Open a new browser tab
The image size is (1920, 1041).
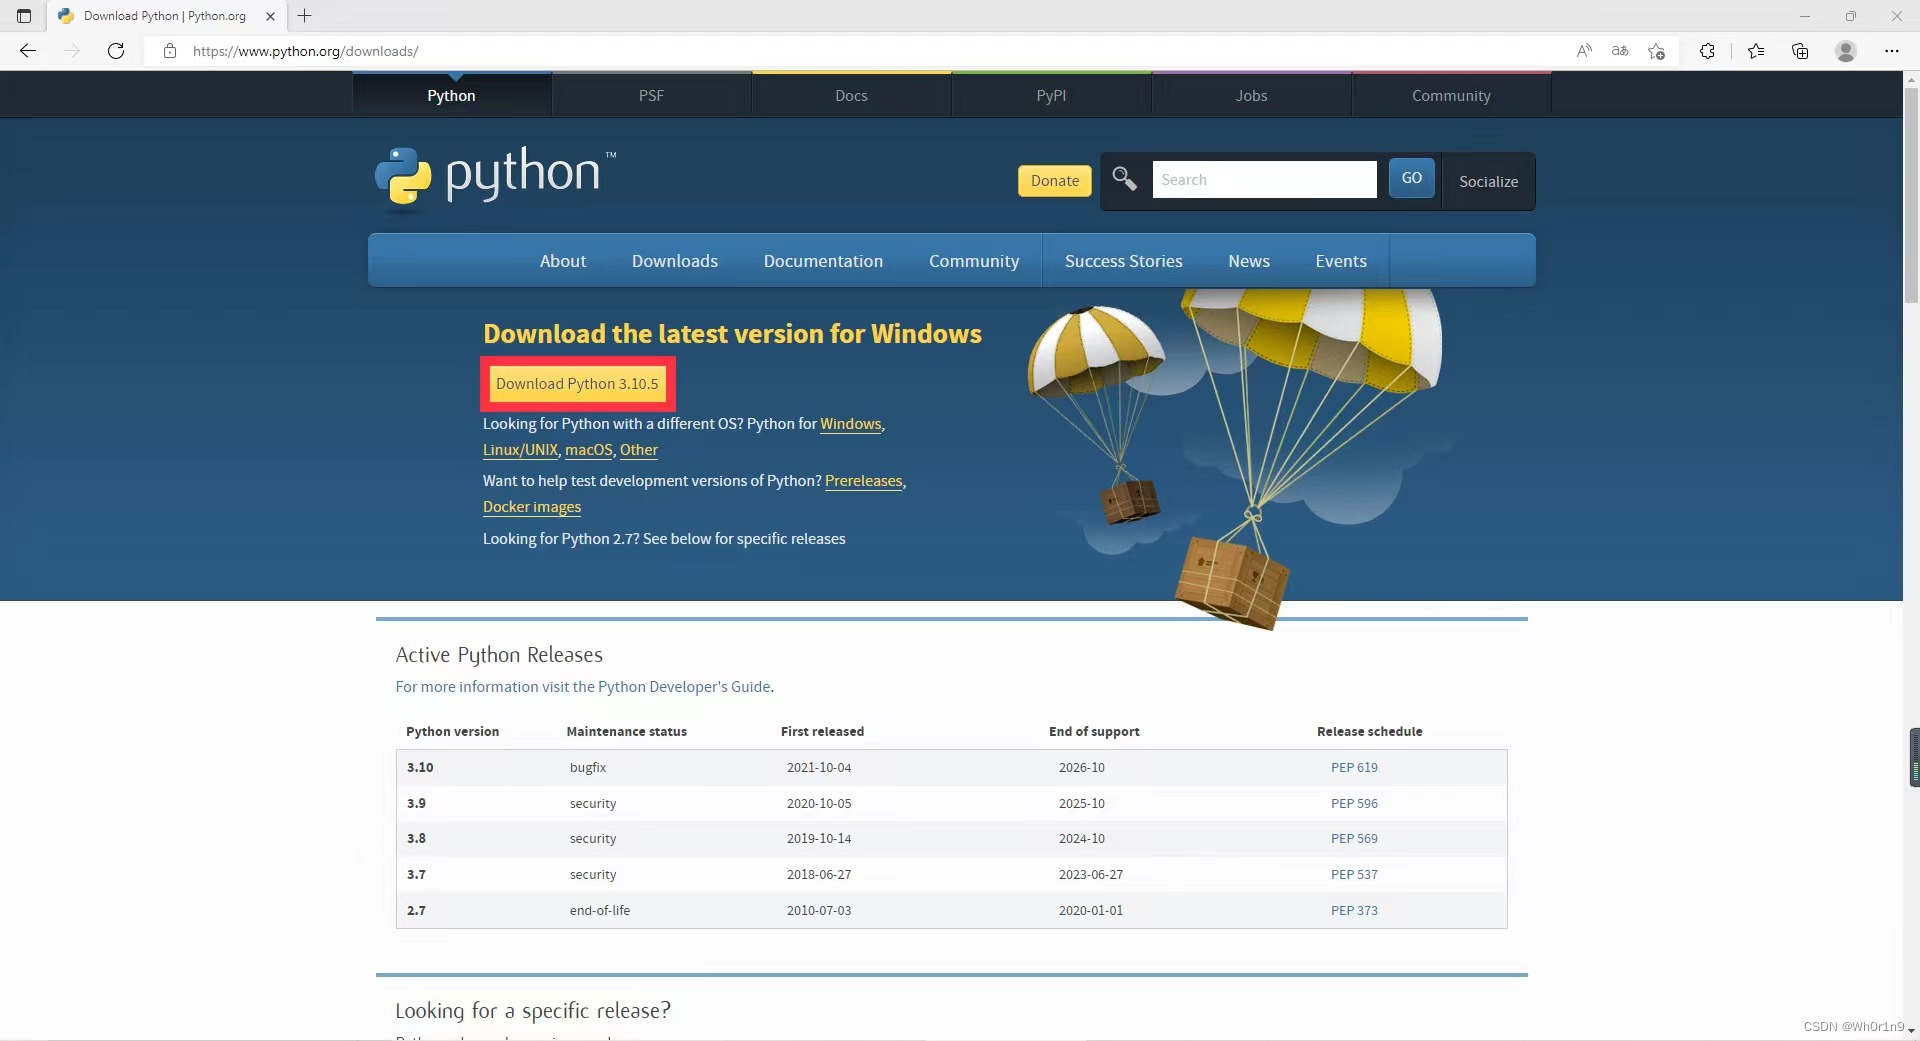[305, 16]
